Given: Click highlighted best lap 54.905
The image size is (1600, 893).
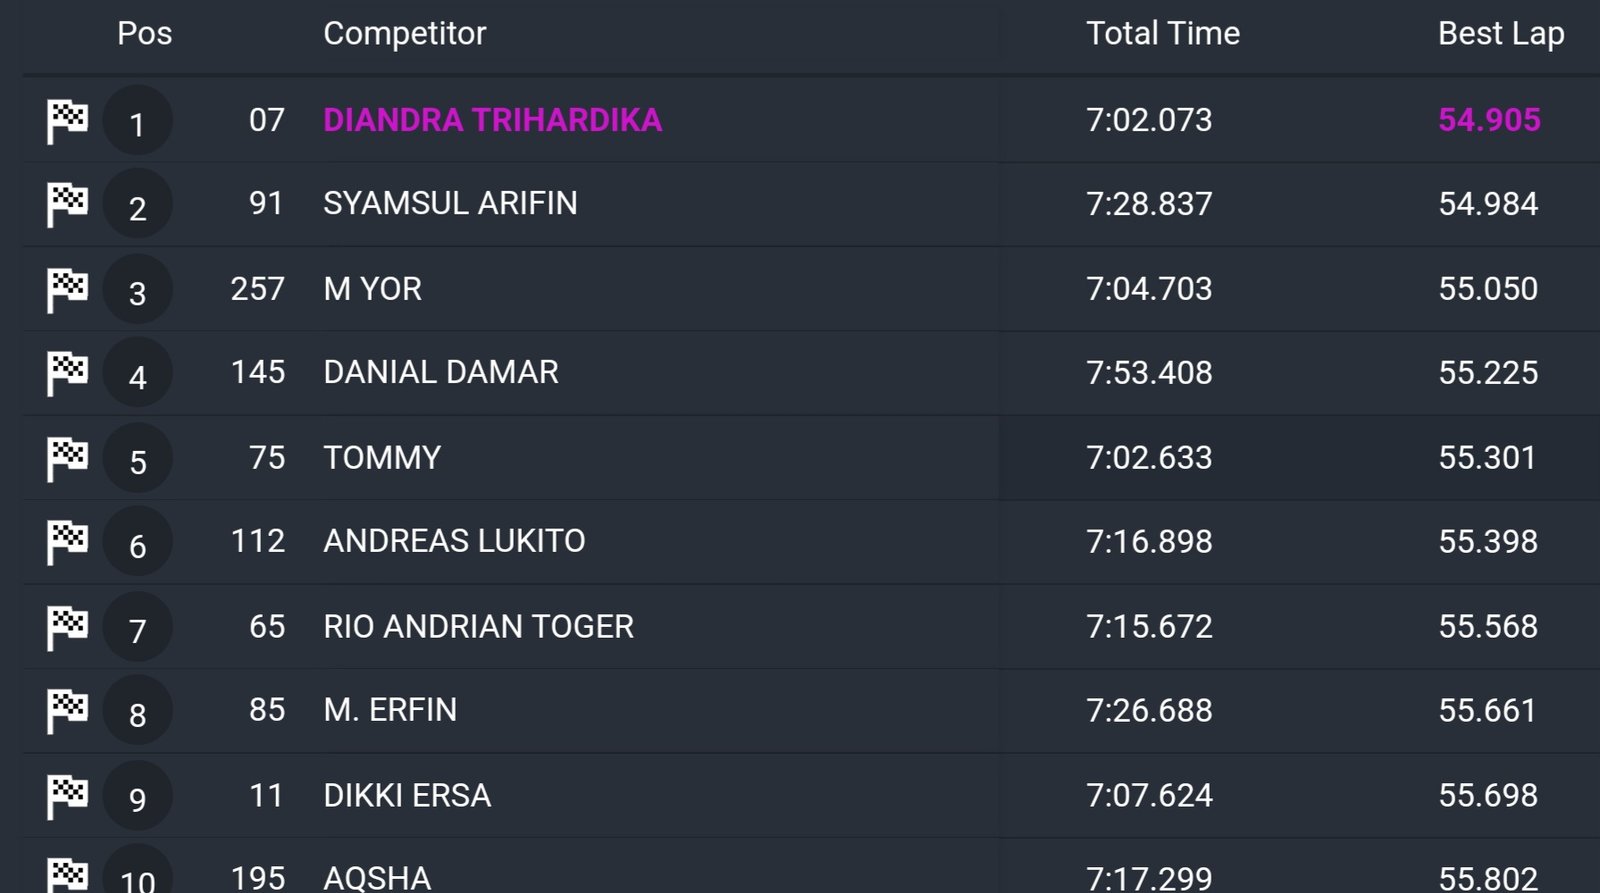Looking at the screenshot, I should 1489,120.
